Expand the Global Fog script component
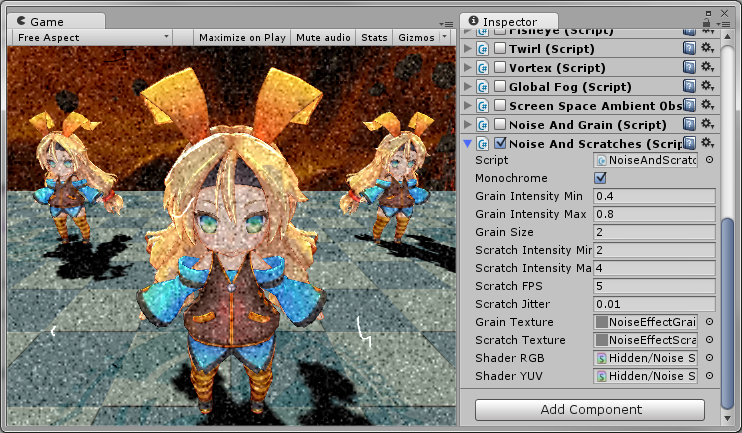Image resolution: width=742 pixels, height=433 pixels. click(468, 86)
